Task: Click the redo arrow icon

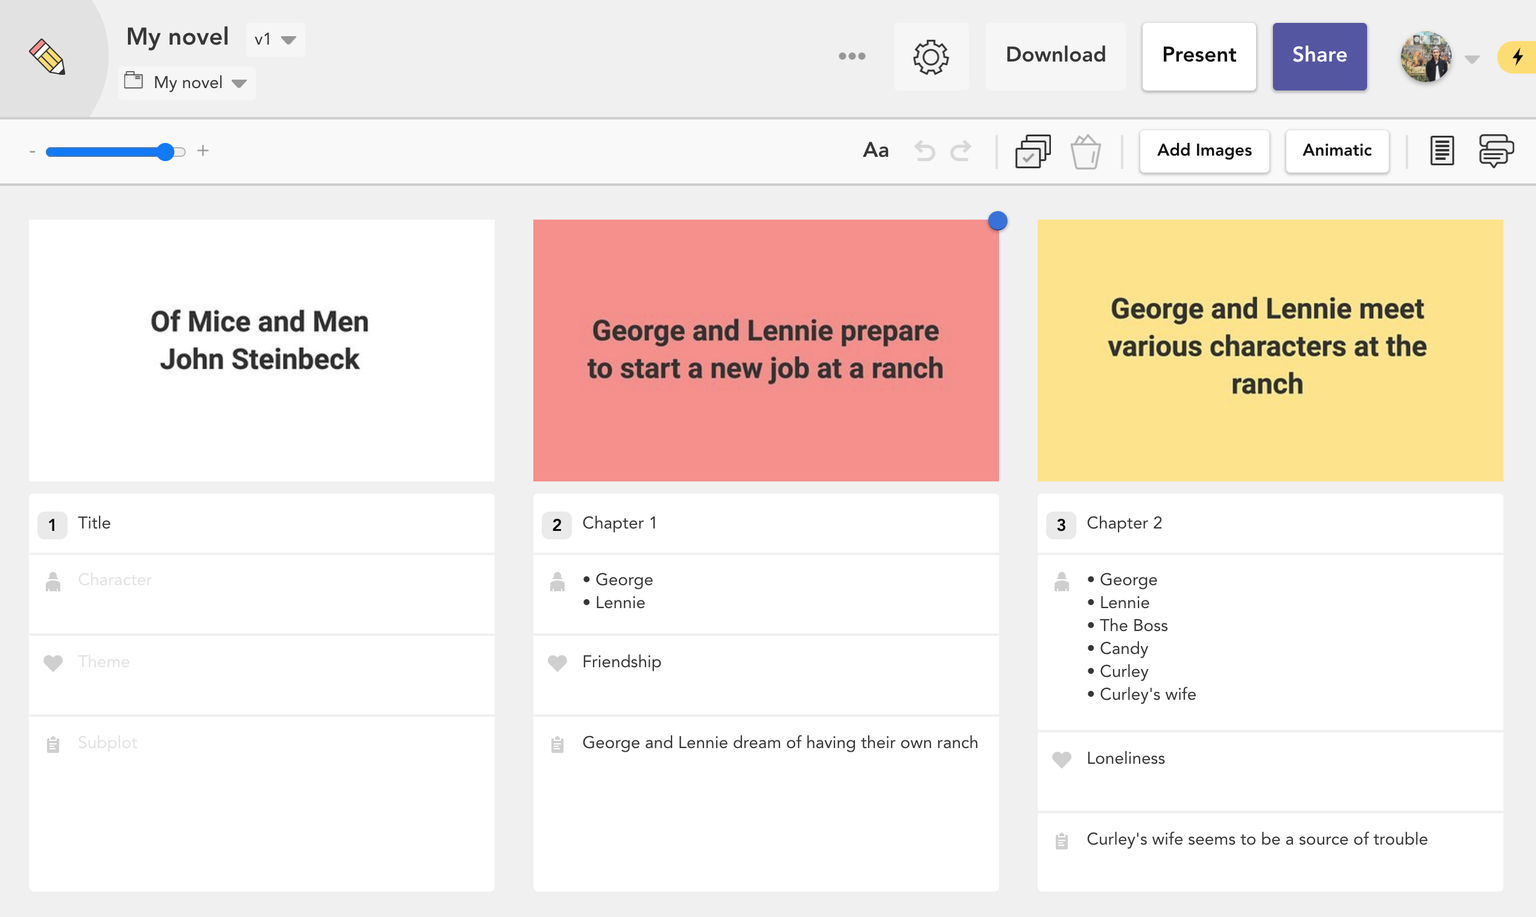Action: click(961, 151)
